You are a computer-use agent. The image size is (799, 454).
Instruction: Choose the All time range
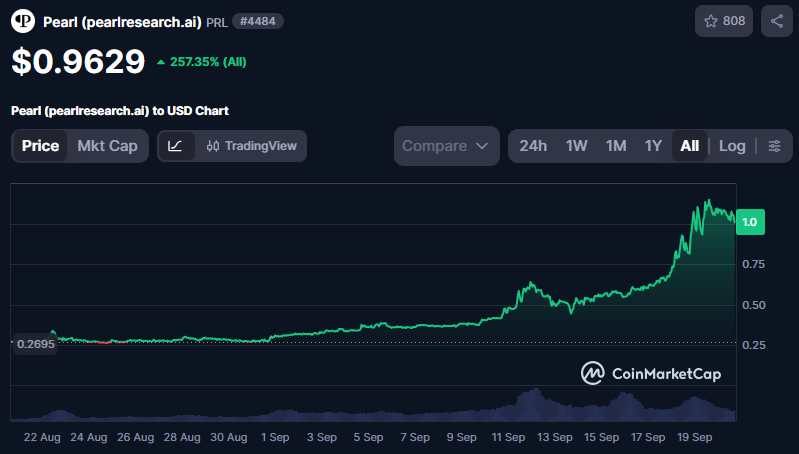coord(689,146)
